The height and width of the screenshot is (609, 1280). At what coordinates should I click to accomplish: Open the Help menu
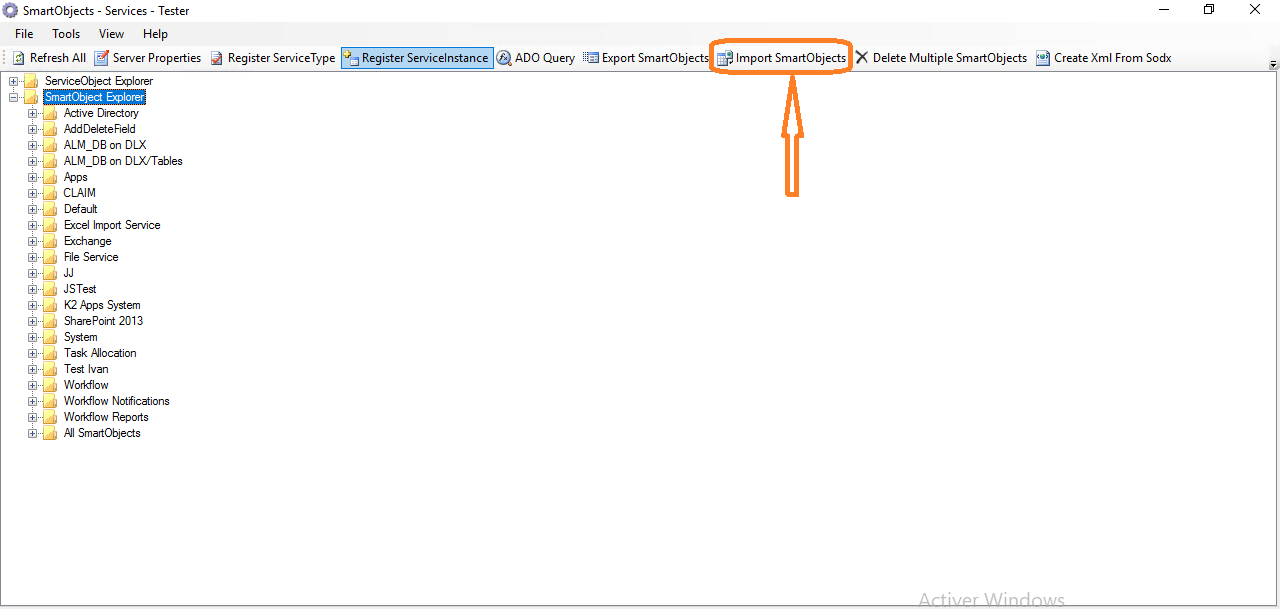[155, 34]
